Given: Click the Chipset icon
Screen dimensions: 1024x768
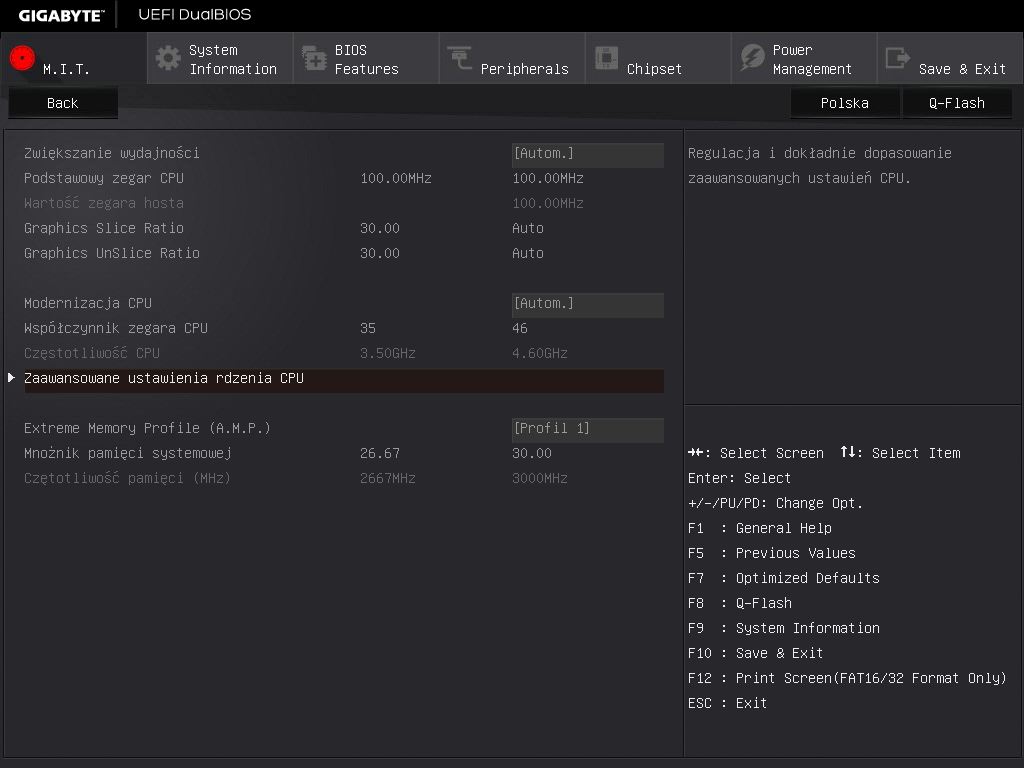Looking at the screenshot, I should pos(606,58).
